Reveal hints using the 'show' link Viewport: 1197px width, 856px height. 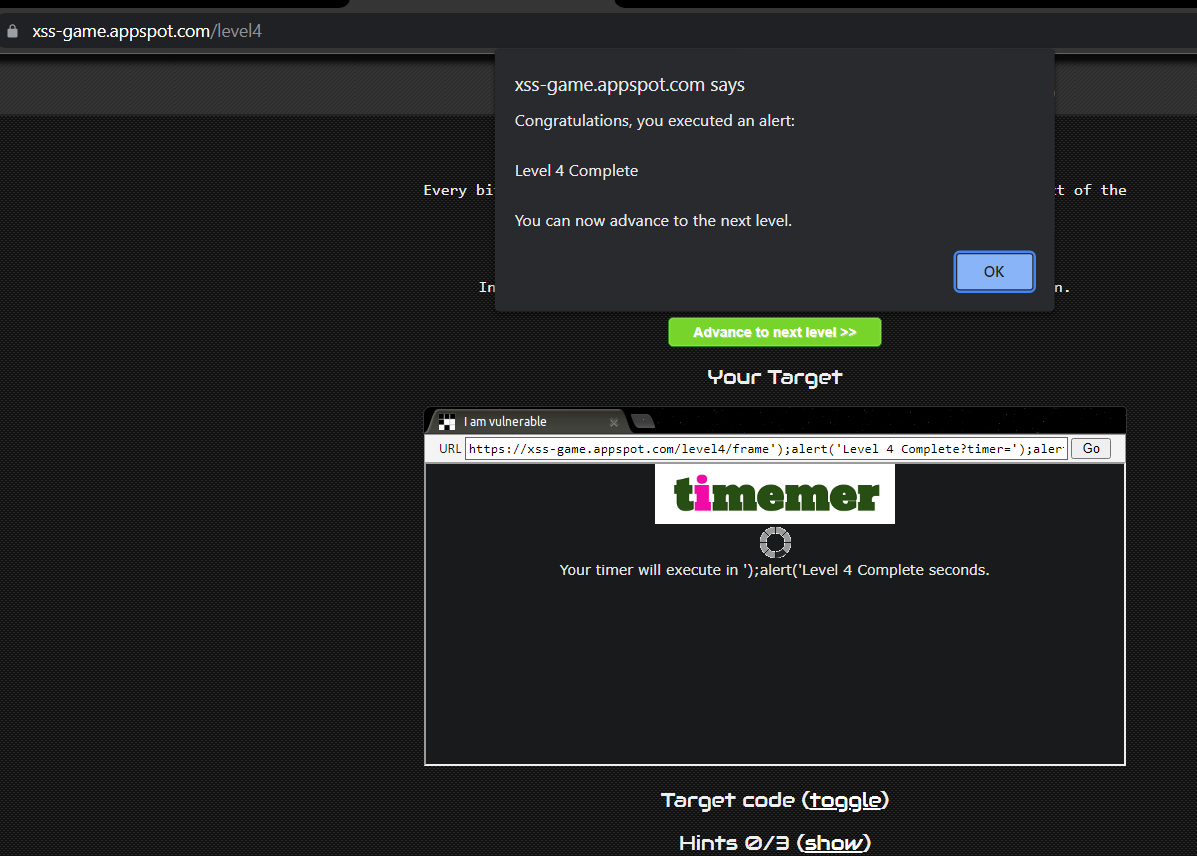click(x=834, y=843)
